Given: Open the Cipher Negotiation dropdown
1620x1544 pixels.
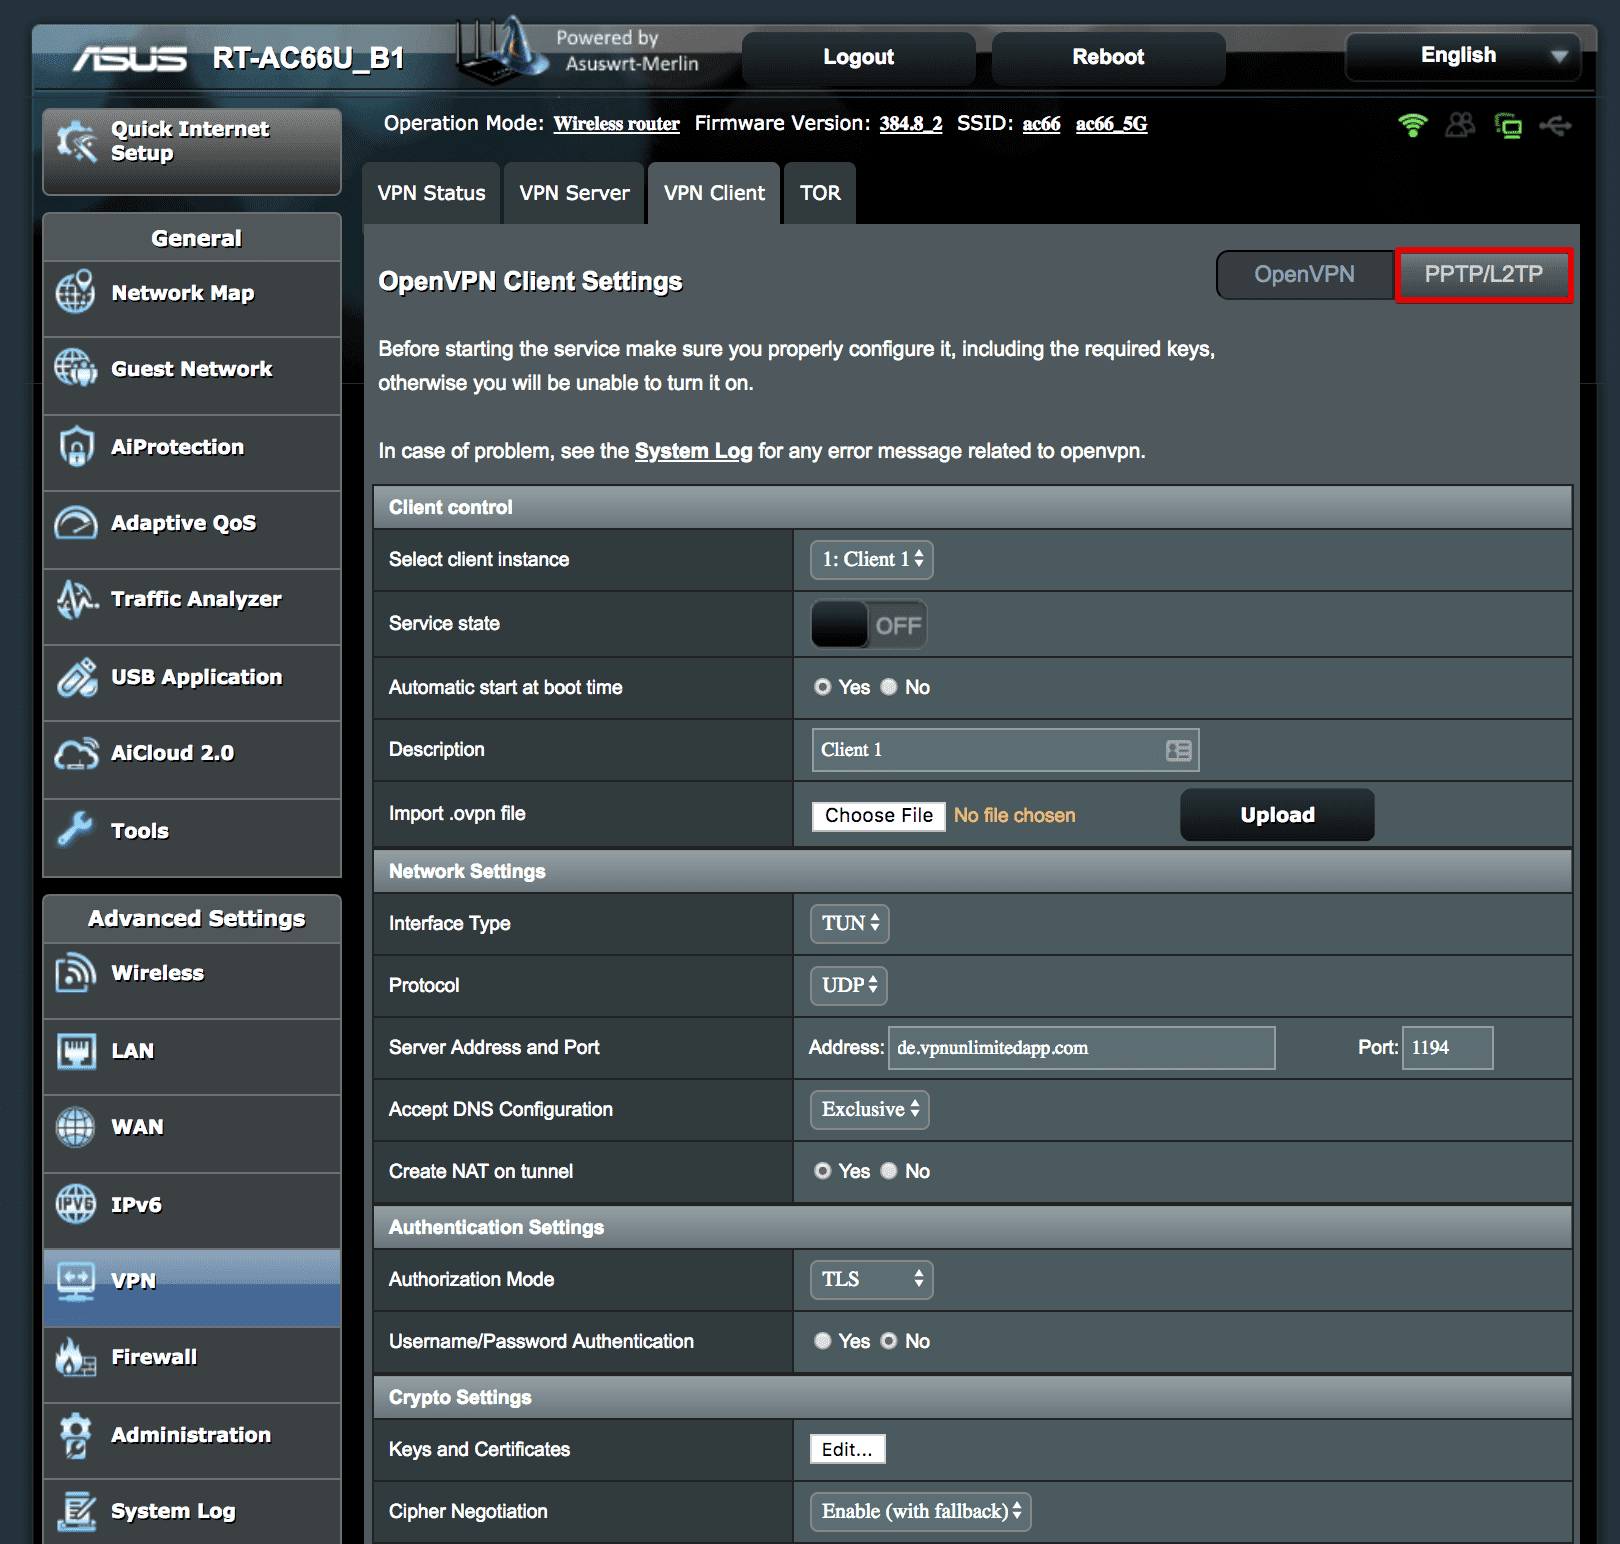Looking at the screenshot, I should [x=918, y=1511].
